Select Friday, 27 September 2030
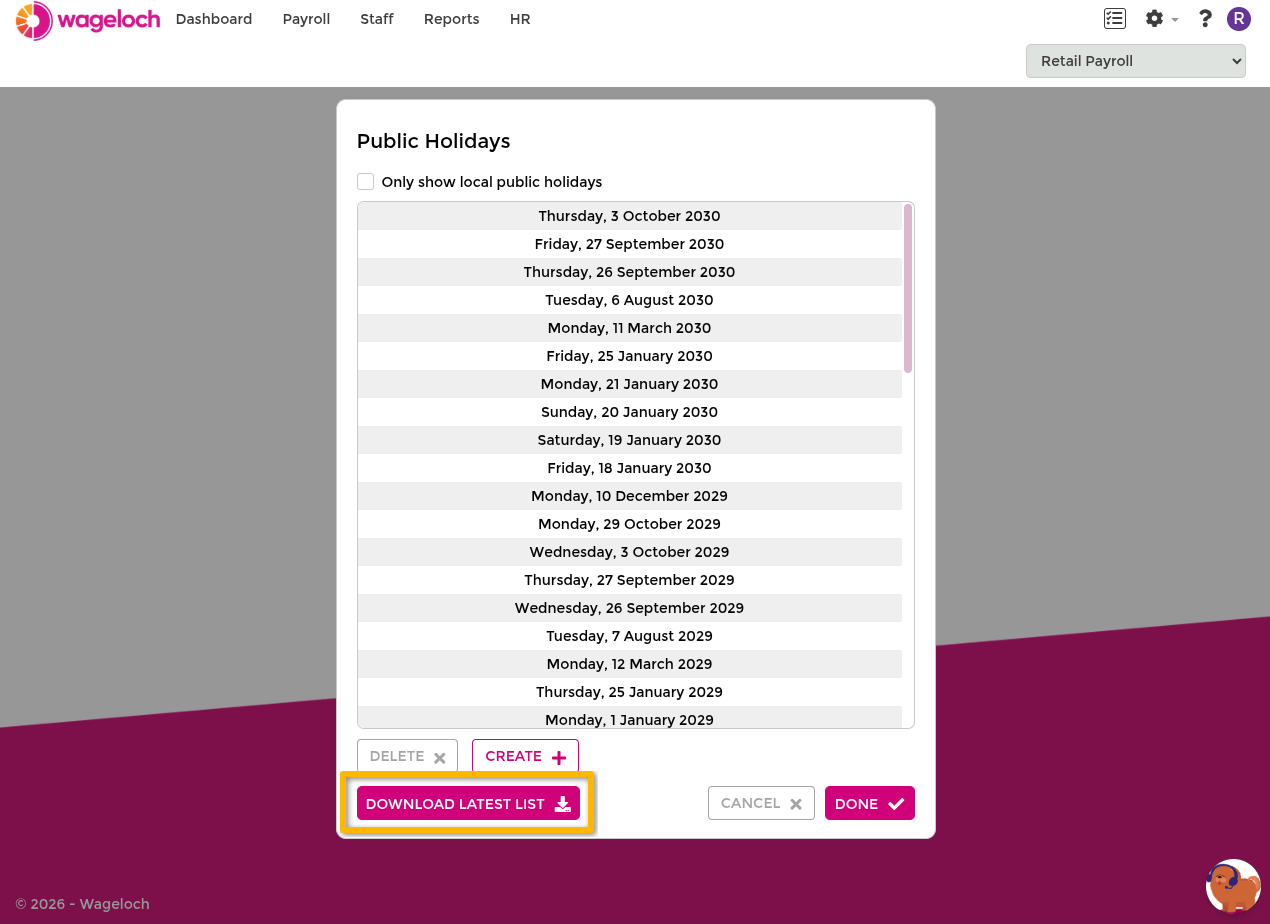 [x=630, y=244]
